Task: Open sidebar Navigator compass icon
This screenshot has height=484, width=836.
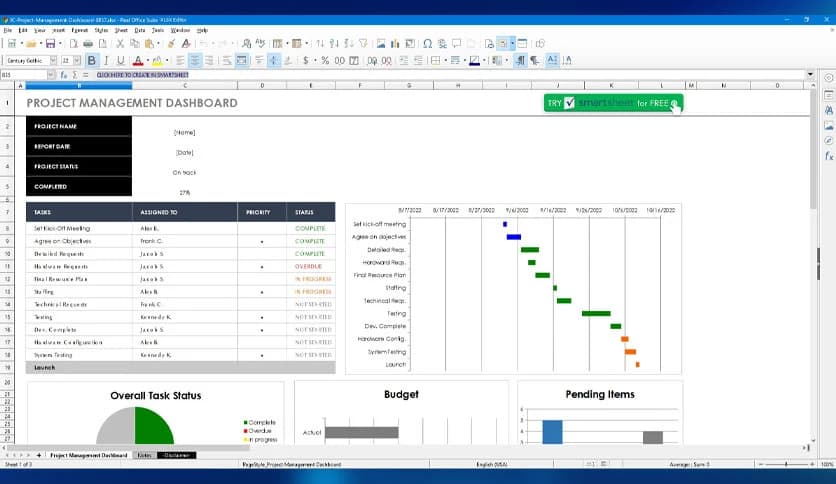Action: [829, 141]
